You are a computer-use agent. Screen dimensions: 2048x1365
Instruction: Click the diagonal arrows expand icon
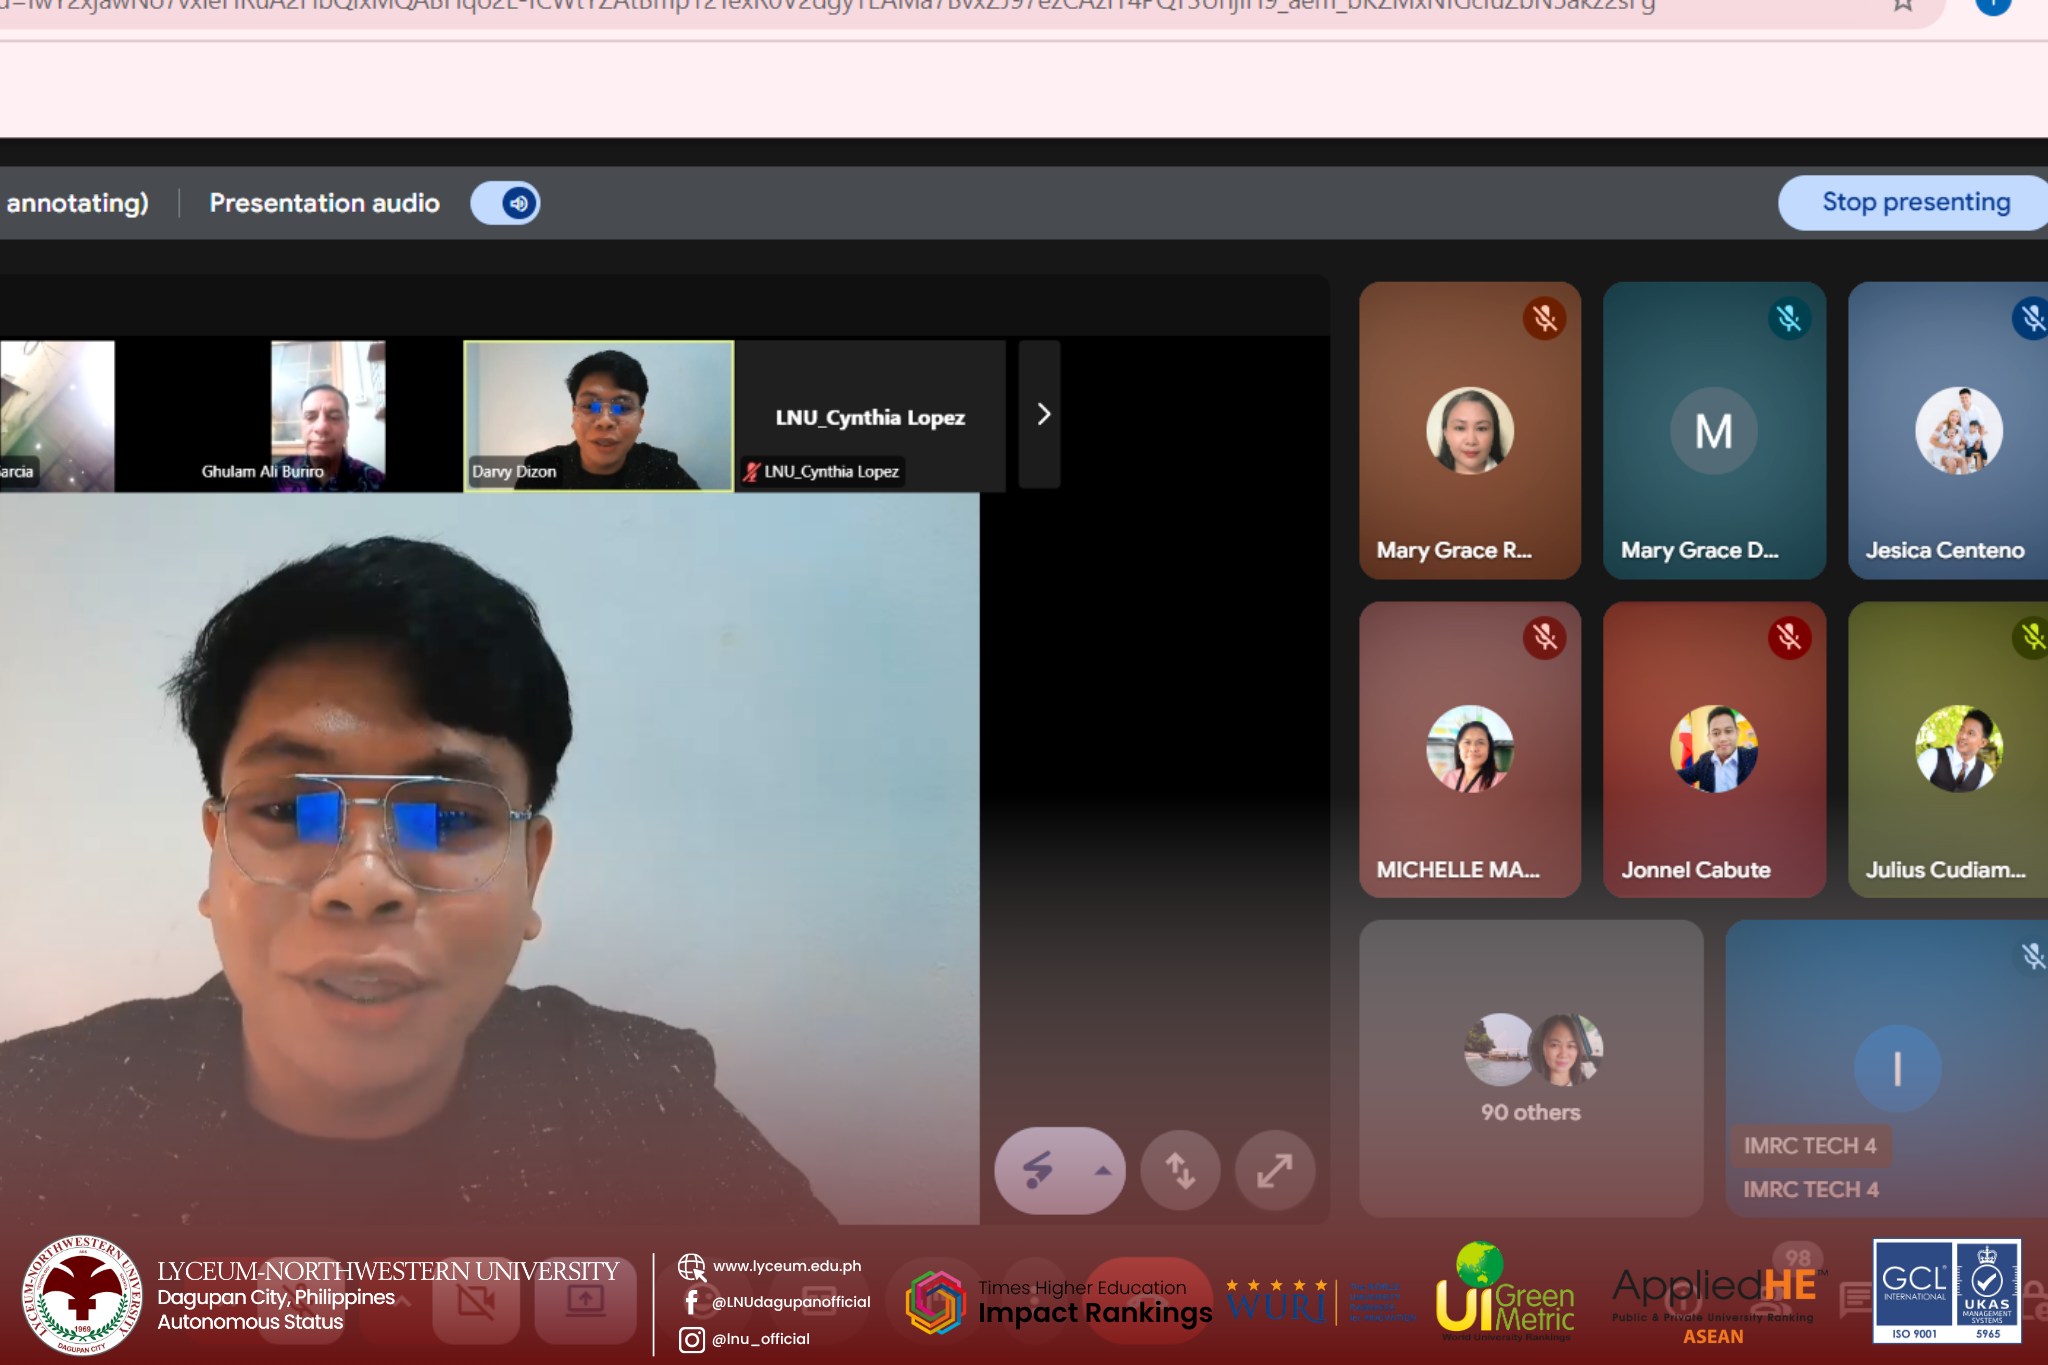click(1274, 1170)
